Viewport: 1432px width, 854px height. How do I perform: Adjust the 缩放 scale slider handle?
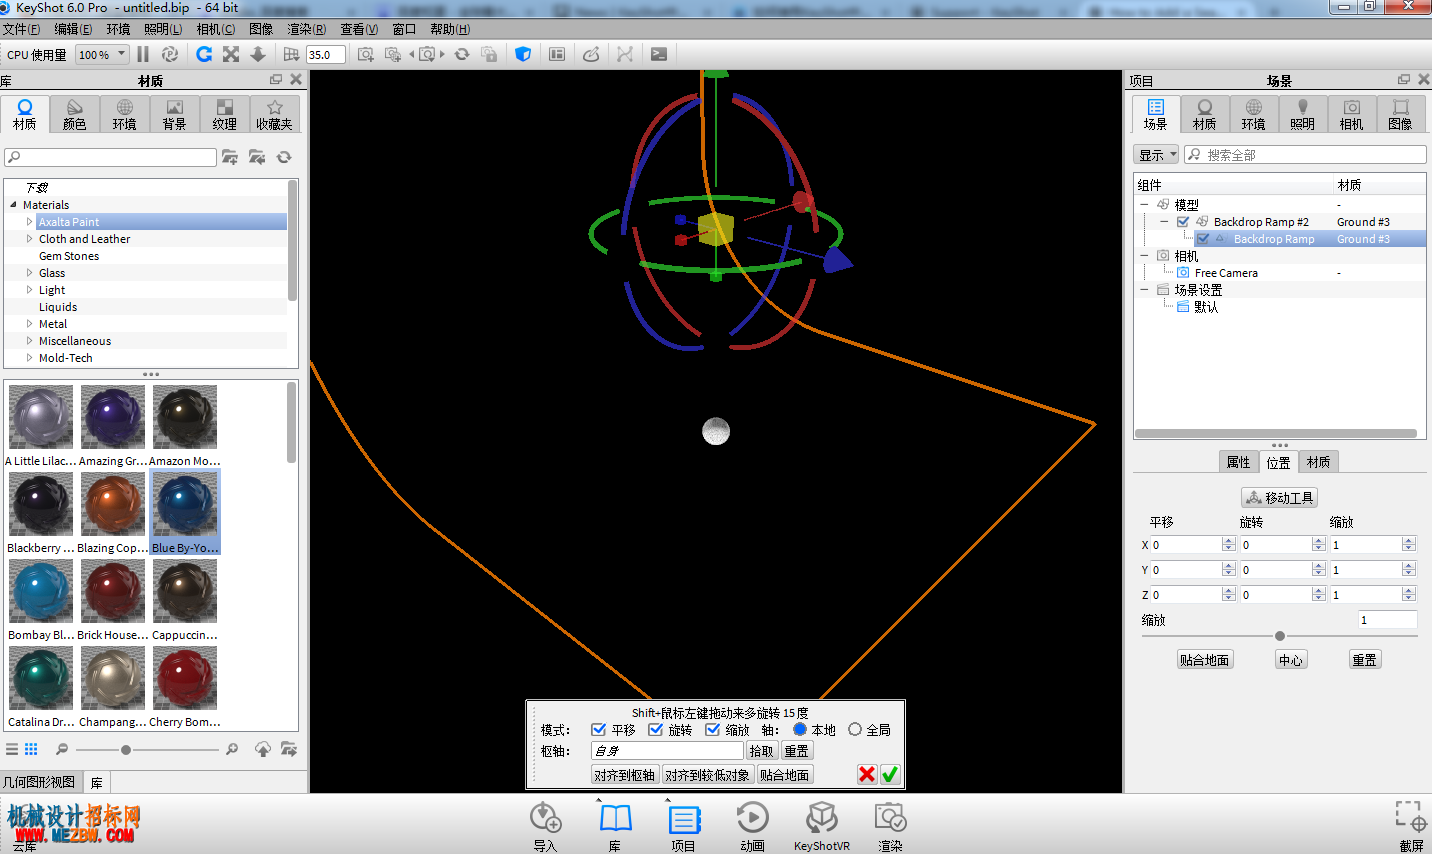click(1280, 636)
